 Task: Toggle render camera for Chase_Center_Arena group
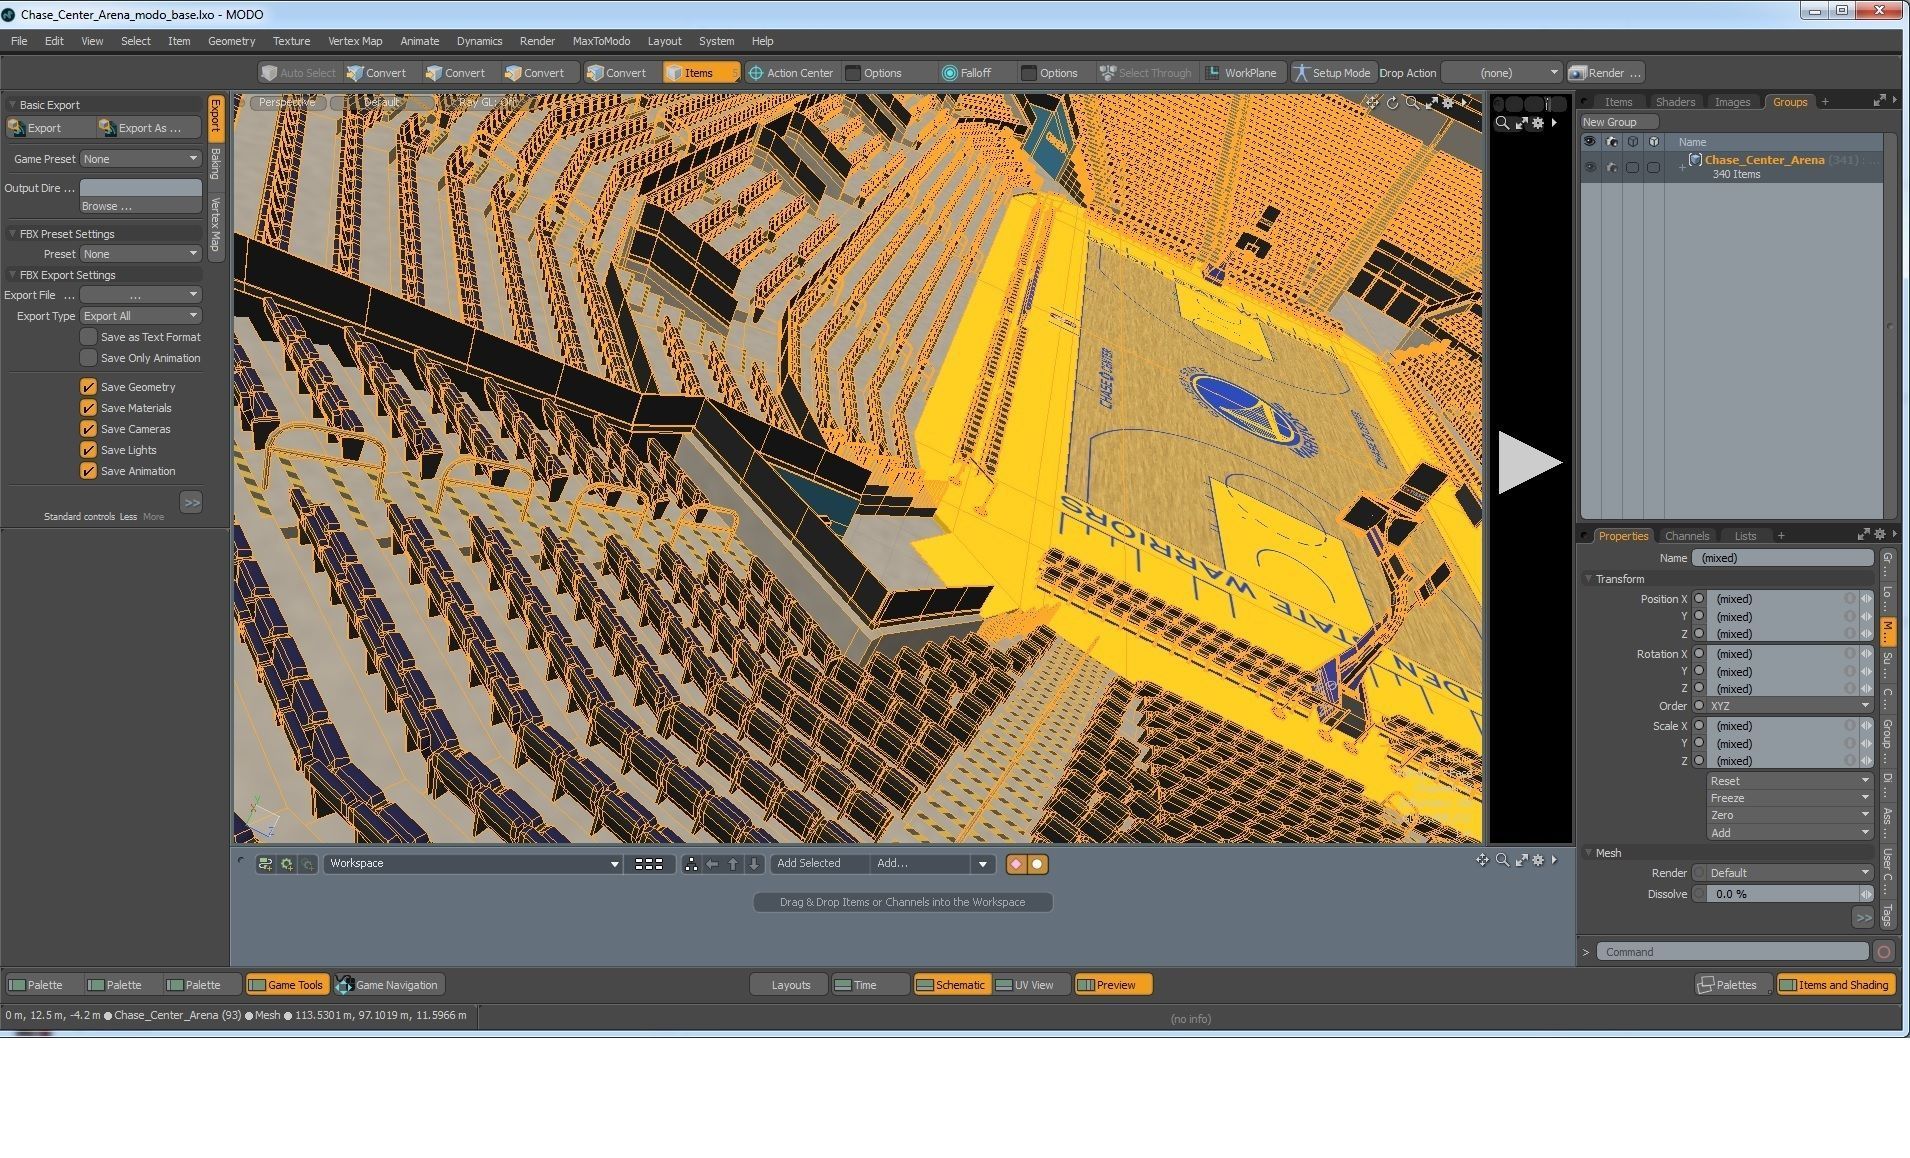pyautogui.click(x=1611, y=167)
